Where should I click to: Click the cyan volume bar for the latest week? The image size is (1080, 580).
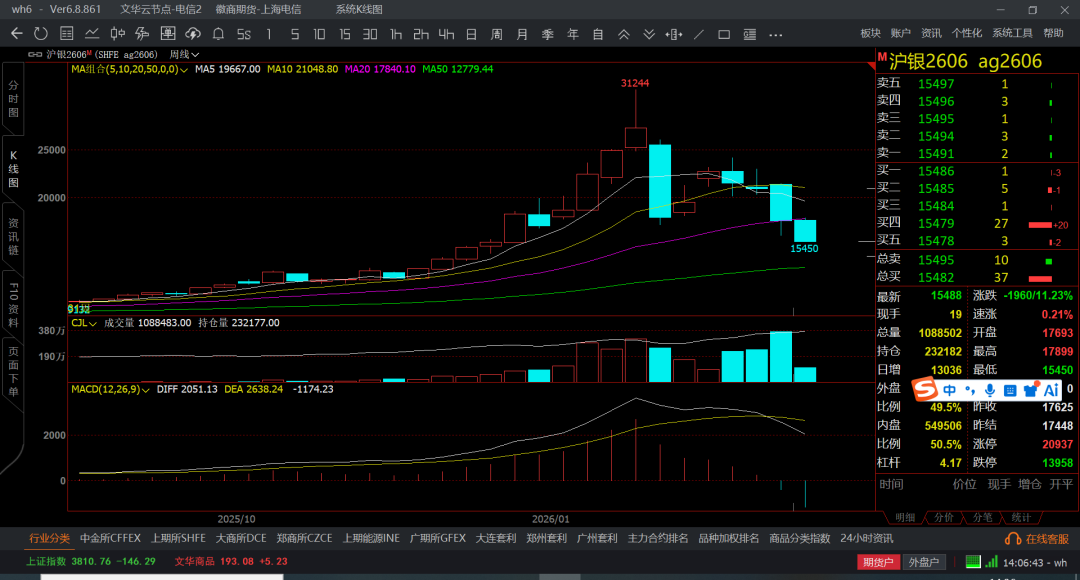click(805, 374)
